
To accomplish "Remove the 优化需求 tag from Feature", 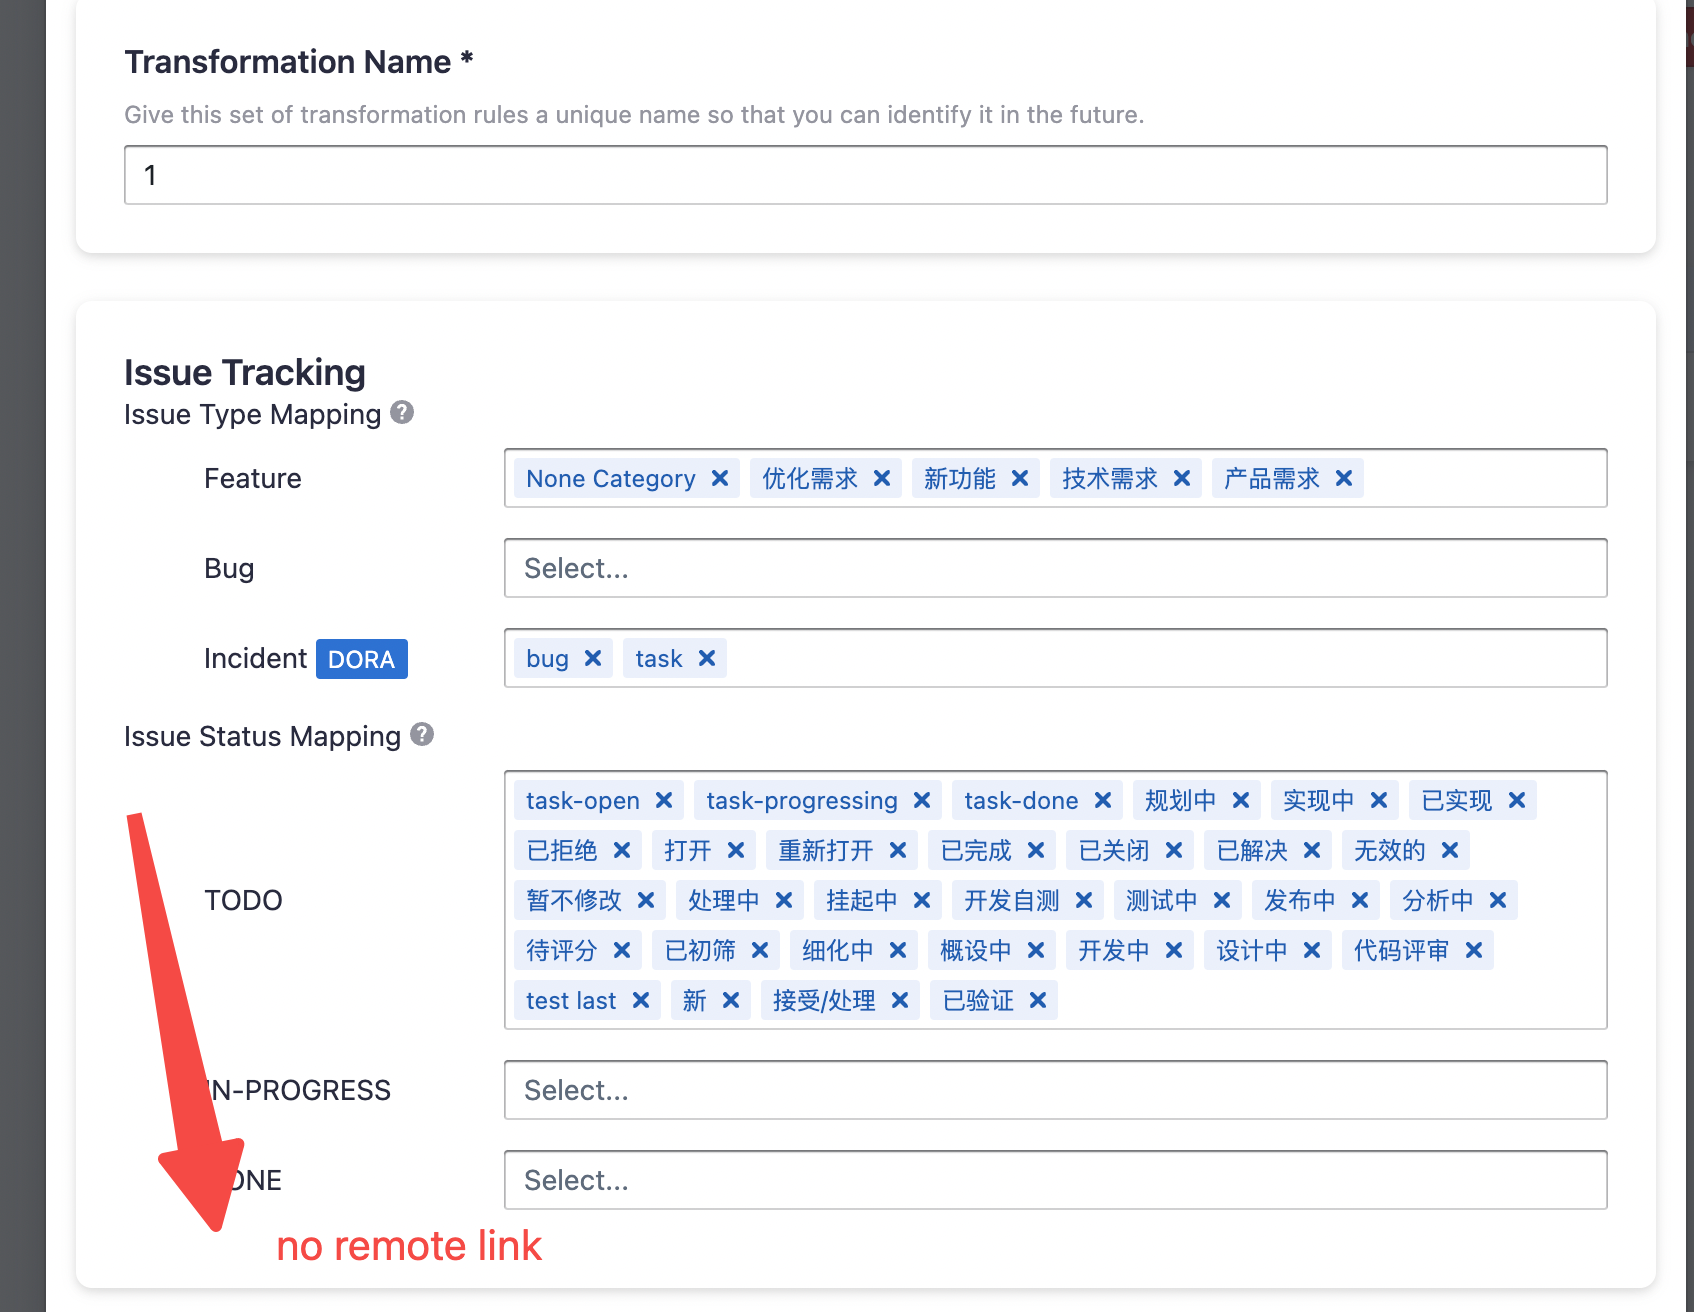I will tap(882, 478).
